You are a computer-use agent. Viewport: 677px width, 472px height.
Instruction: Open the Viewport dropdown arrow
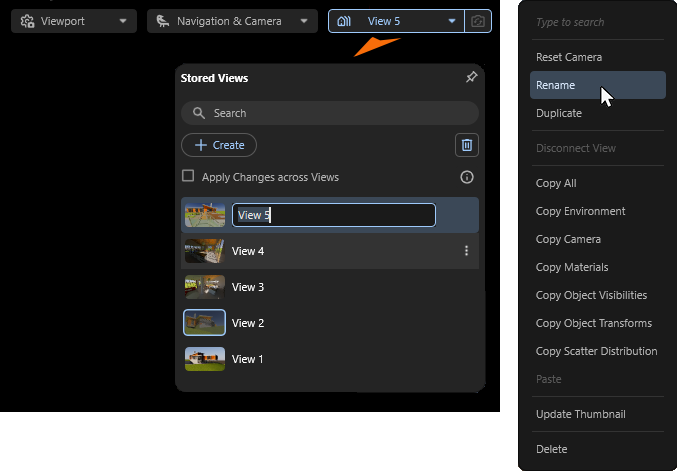(x=123, y=21)
